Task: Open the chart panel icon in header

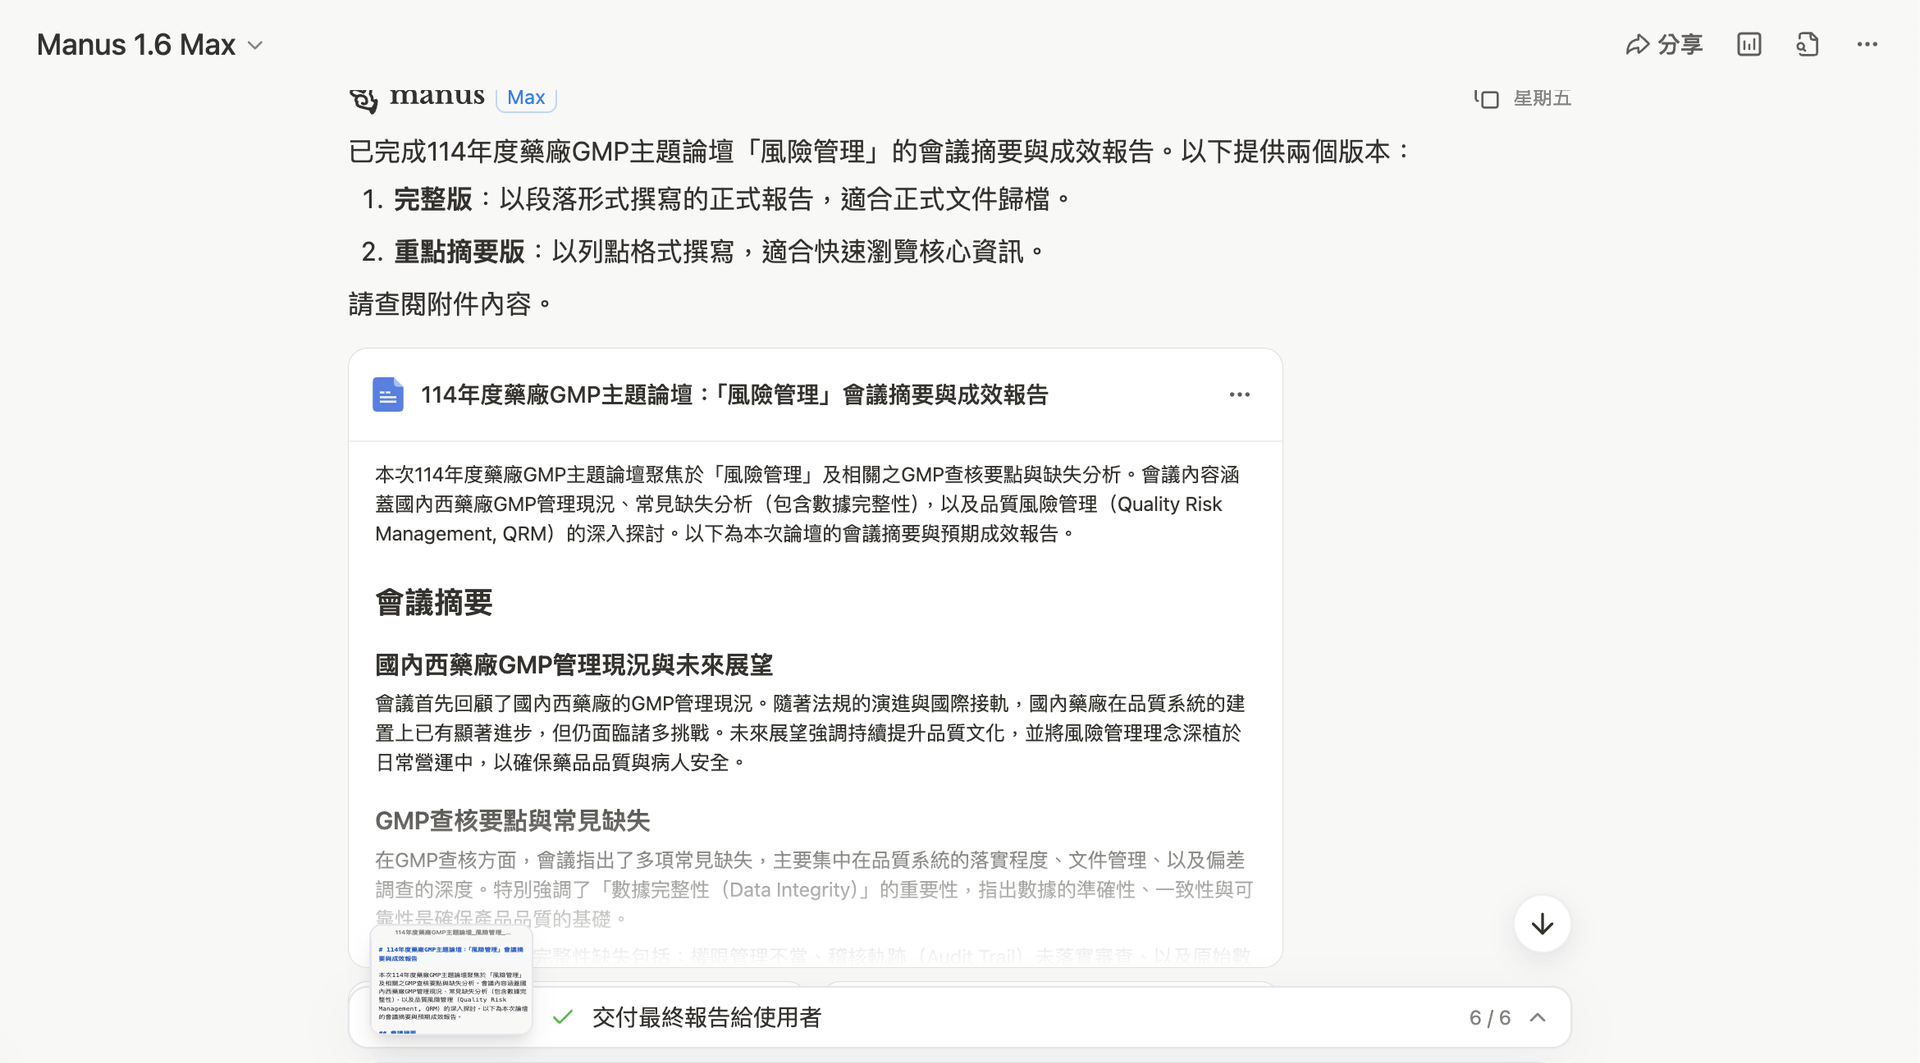Action: [1749, 45]
